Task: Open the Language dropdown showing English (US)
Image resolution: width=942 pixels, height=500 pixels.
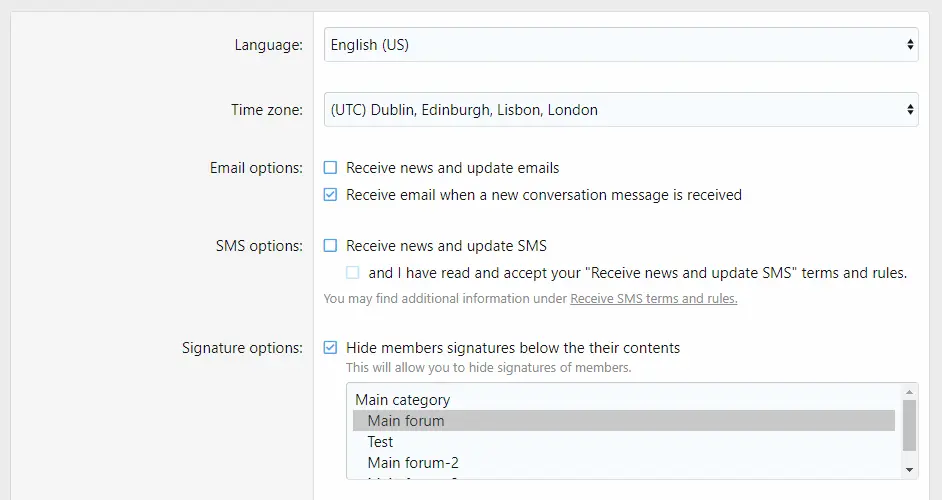Action: coord(621,44)
